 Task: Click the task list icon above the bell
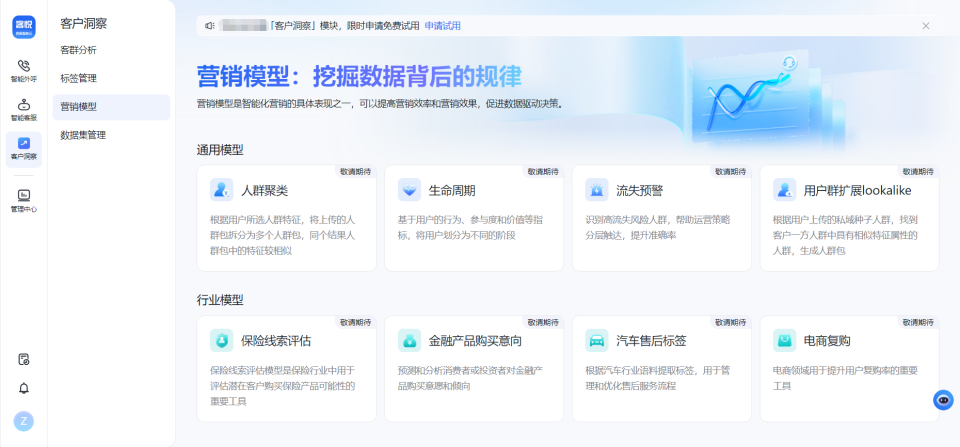pyautogui.click(x=24, y=359)
